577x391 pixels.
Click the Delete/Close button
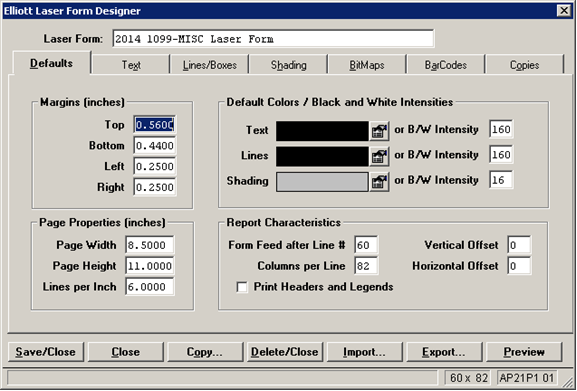pos(285,352)
